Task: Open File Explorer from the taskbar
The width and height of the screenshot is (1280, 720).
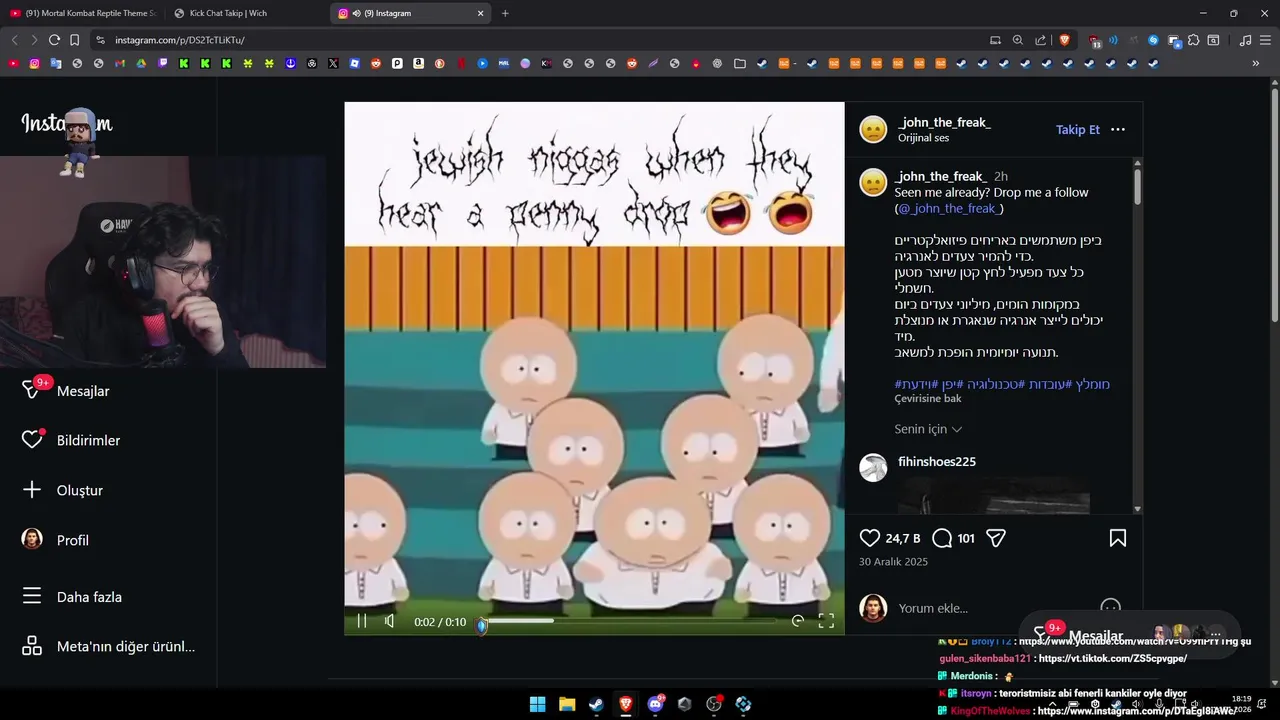Action: [x=567, y=704]
